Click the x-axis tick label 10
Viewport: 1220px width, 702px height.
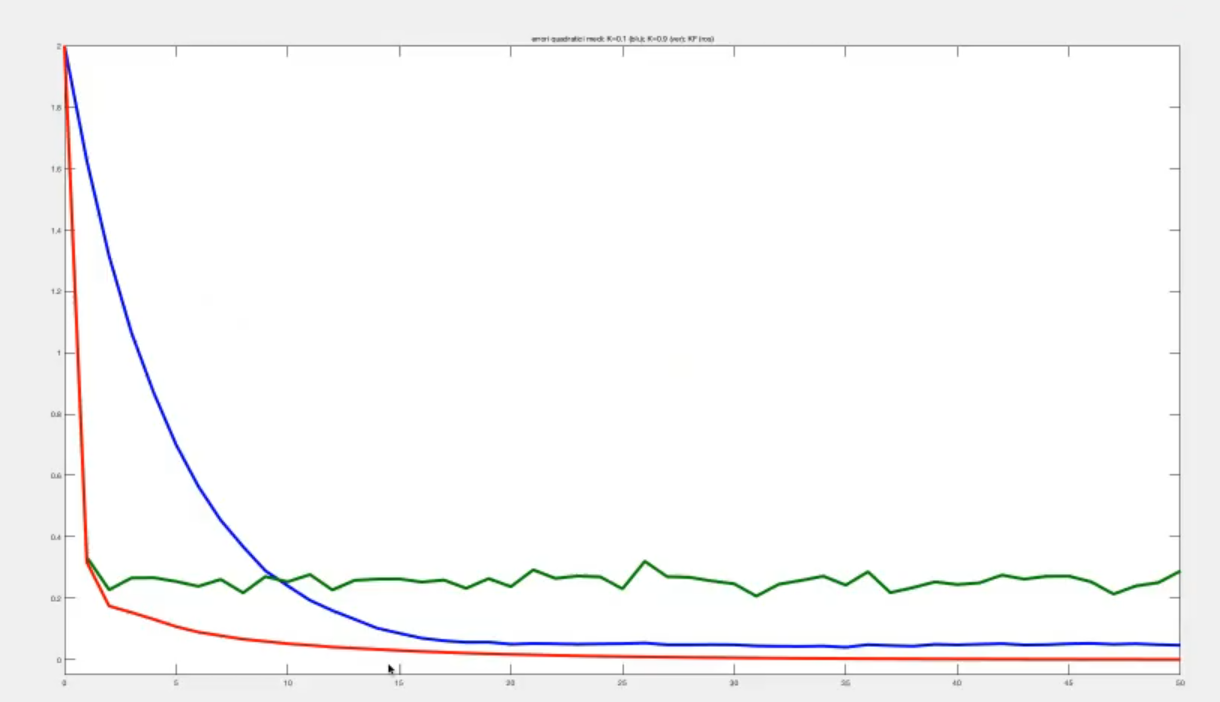pos(287,683)
